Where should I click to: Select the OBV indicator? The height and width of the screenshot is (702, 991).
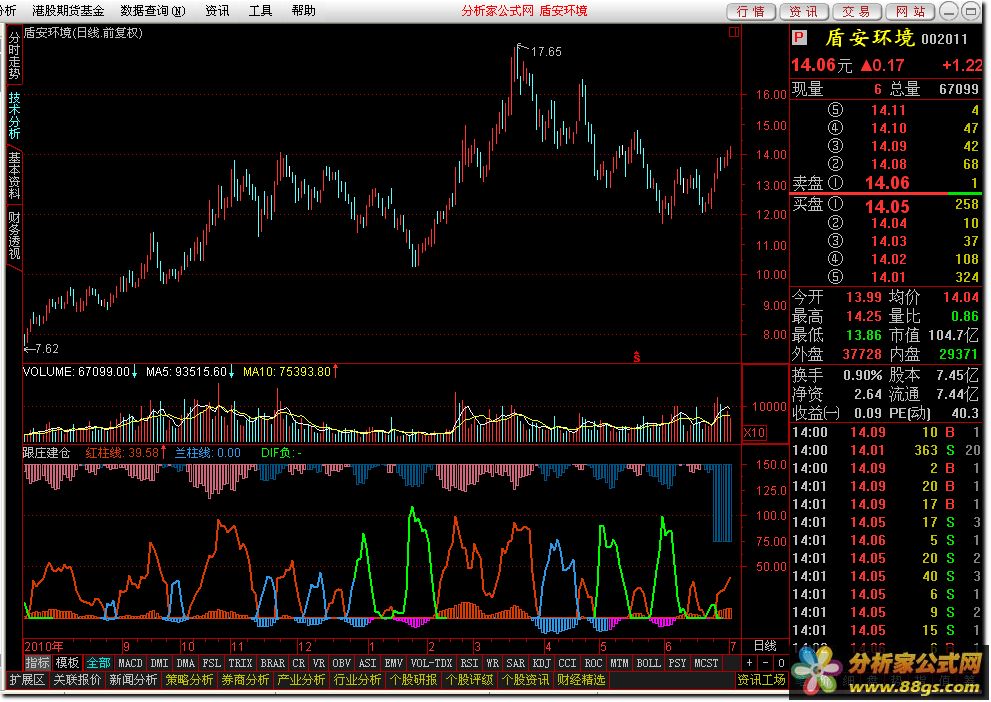[x=341, y=663]
